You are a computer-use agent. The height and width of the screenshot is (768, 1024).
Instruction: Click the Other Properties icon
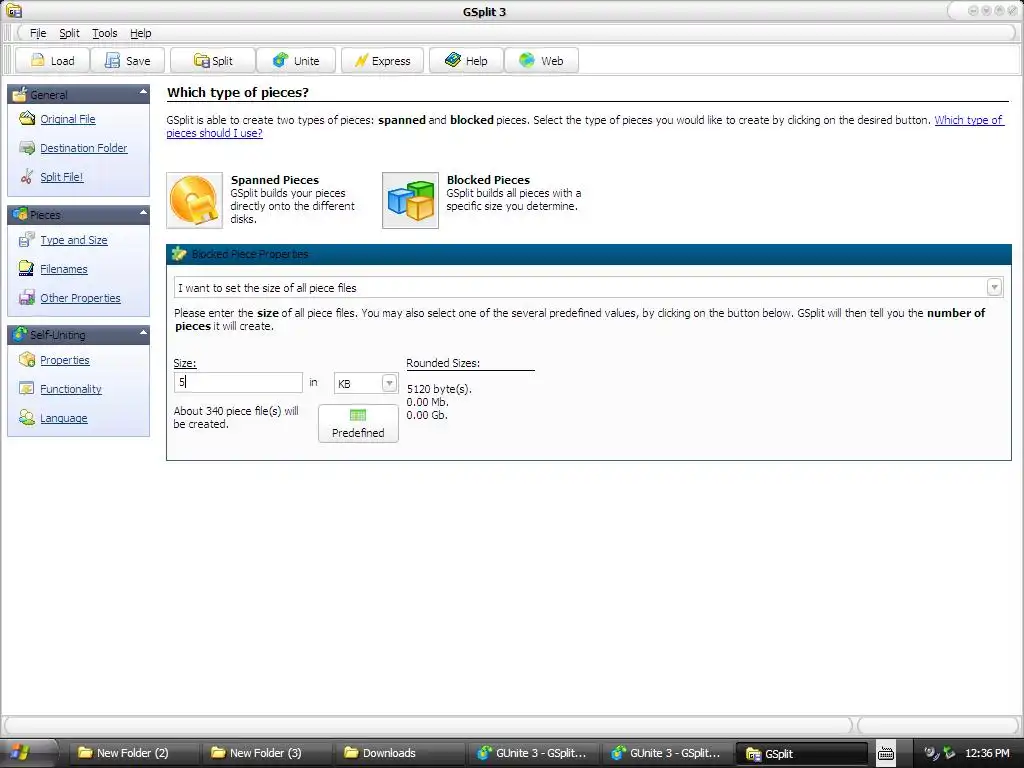click(x=27, y=298)
